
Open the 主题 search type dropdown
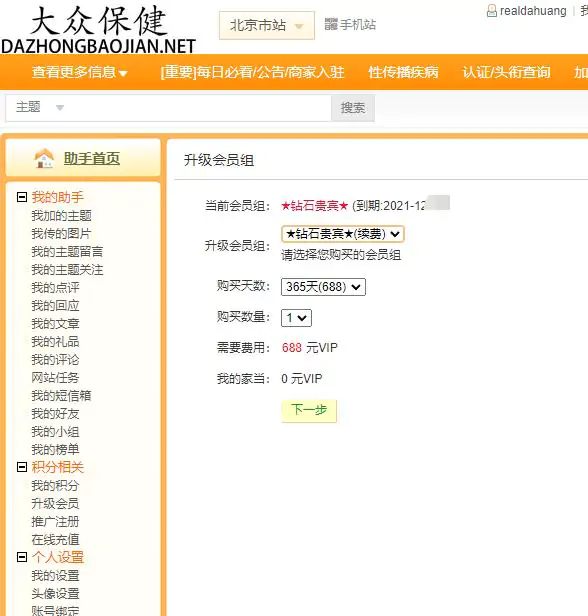point(39,107)
